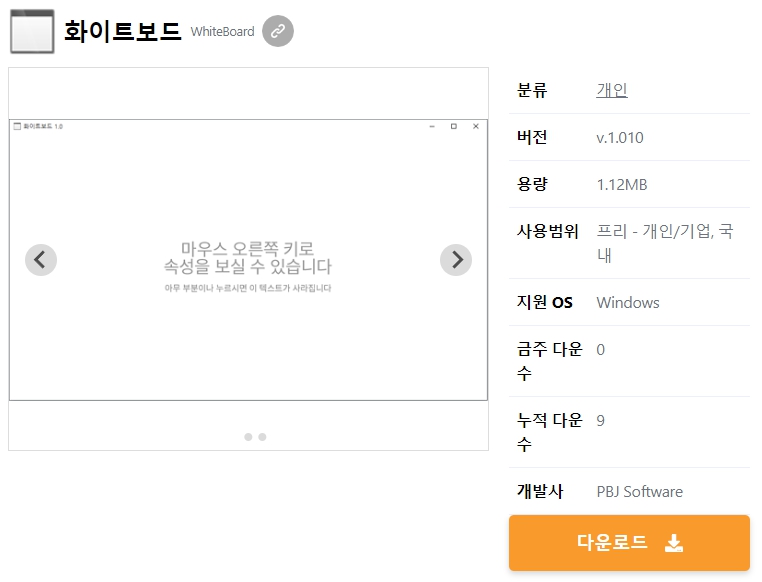
Task: Click the PBJ Software developer name
Action: pos(640,492)
